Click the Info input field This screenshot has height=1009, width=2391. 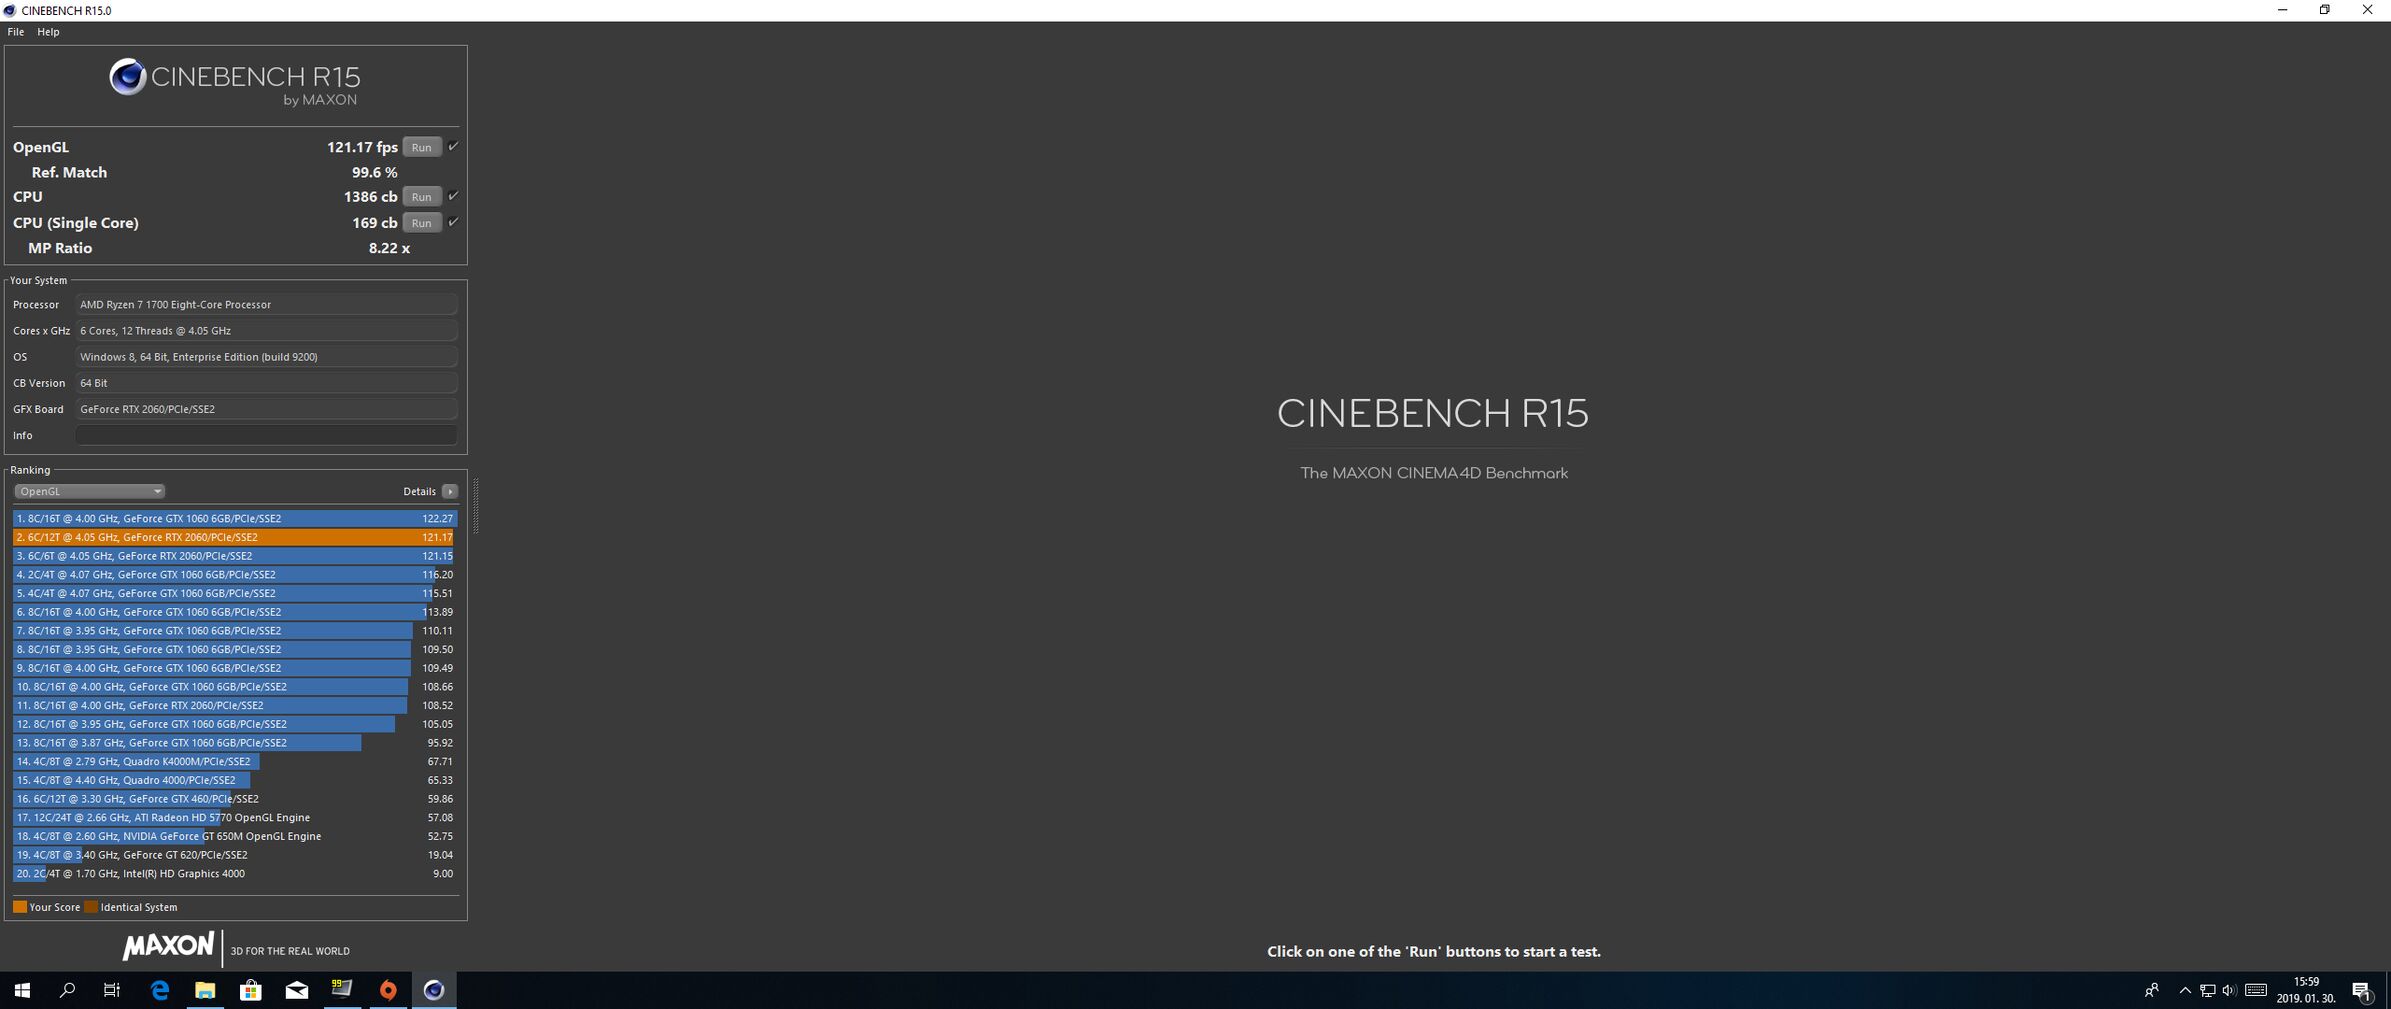coord(266,435)
